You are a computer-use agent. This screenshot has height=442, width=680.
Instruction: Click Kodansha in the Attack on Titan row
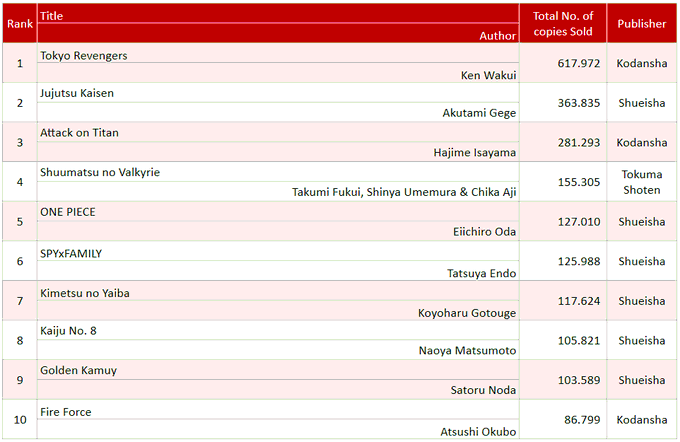642,142
